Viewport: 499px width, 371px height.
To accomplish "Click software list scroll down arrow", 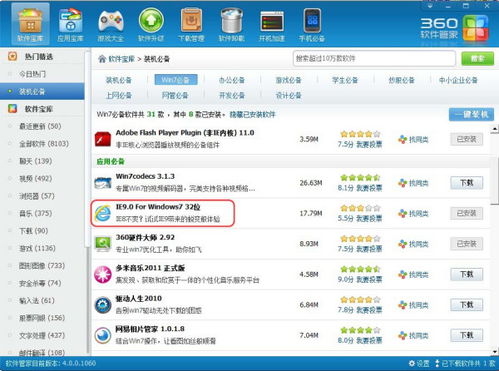I will click(x=495, y=352).
